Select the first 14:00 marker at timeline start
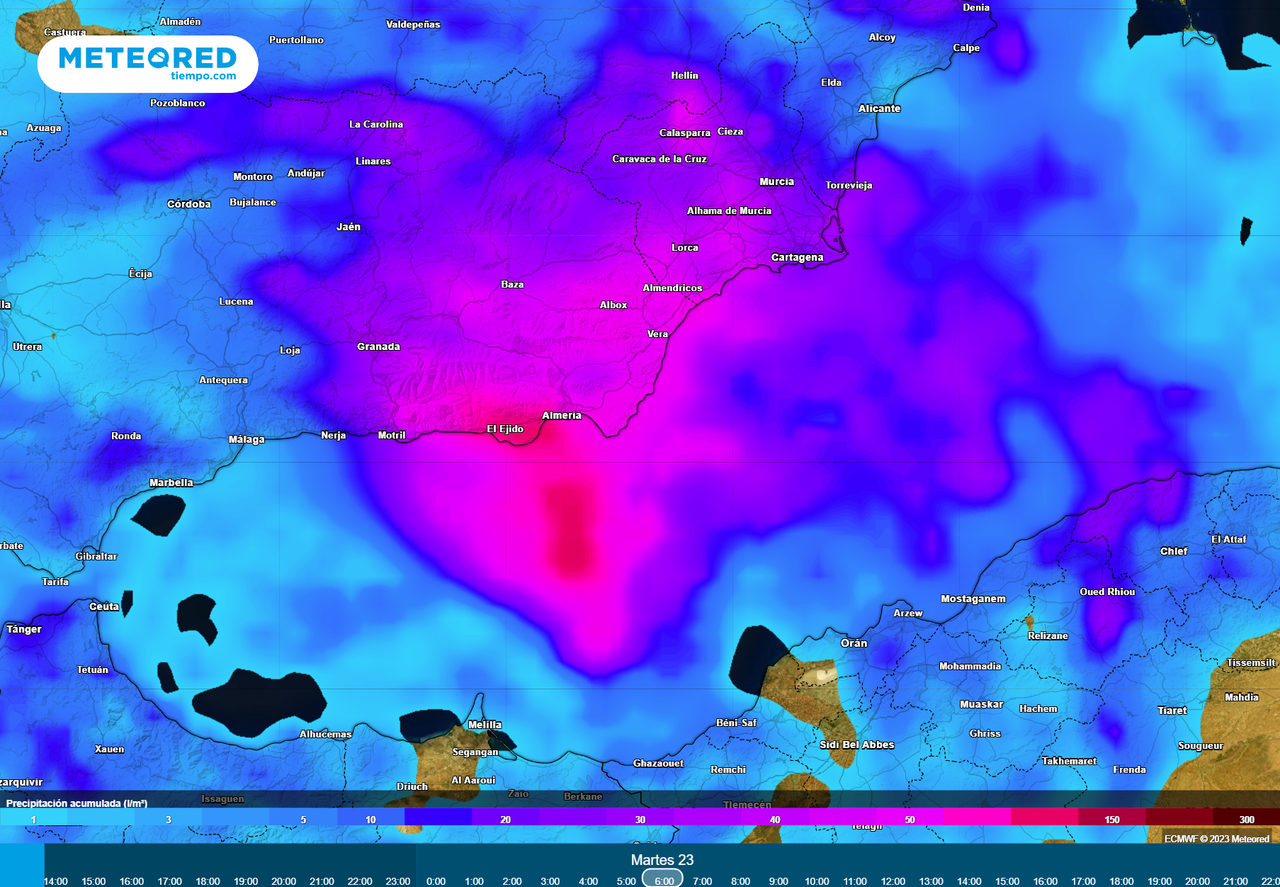This screenshot has height=887, width=1280. click(x=56, y=881)
